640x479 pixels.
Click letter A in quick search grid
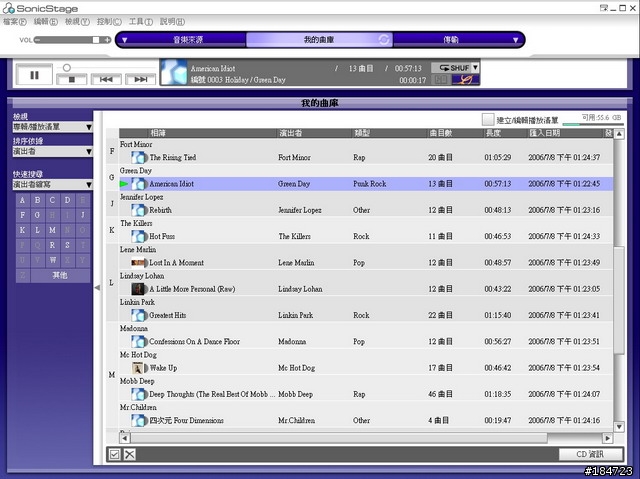(22, 200)
